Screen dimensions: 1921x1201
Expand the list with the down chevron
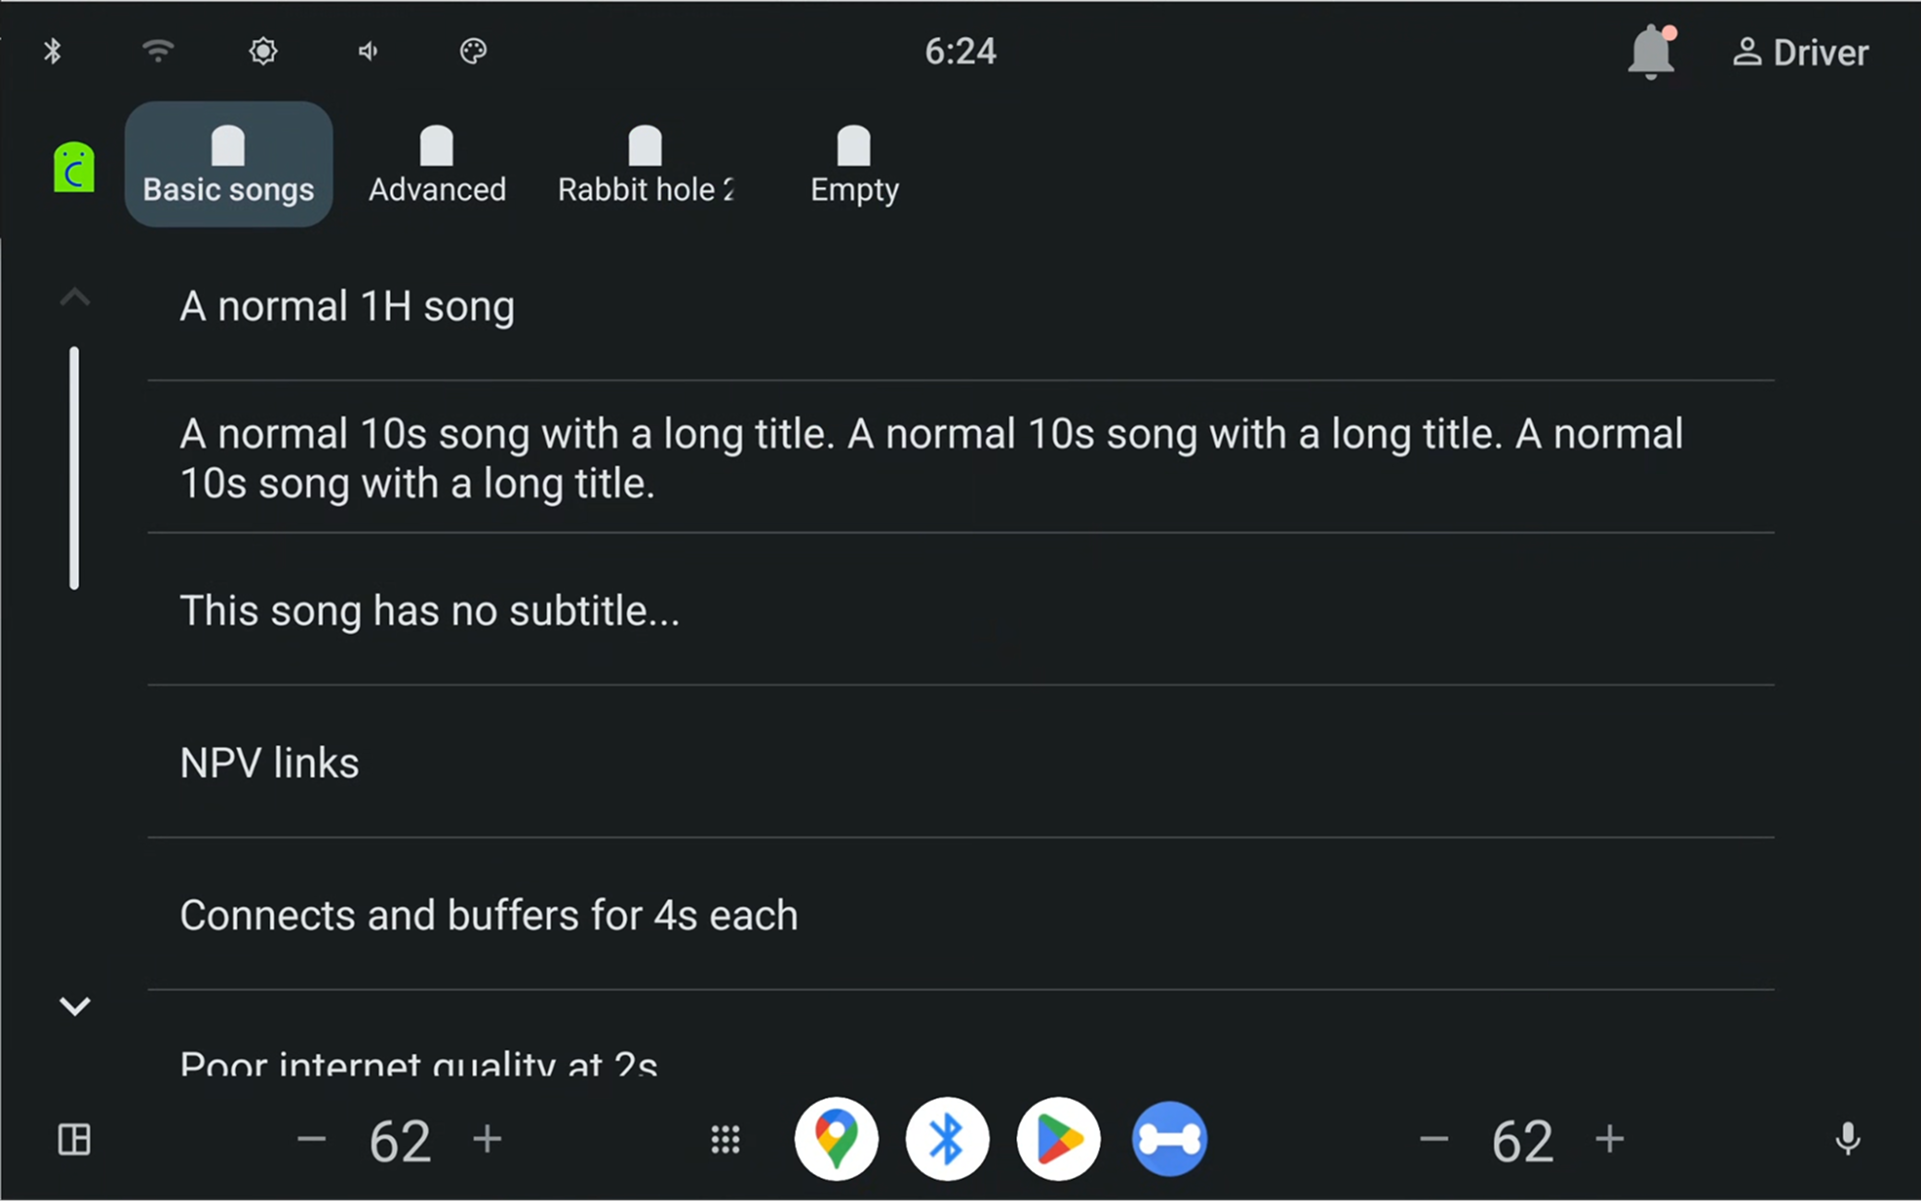[75, 1005]
